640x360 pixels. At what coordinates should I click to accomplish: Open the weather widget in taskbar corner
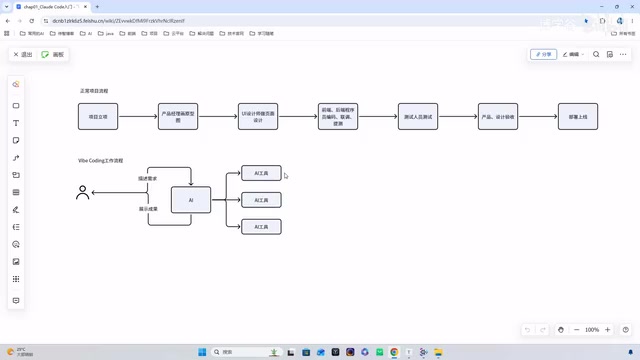(20, 352)
